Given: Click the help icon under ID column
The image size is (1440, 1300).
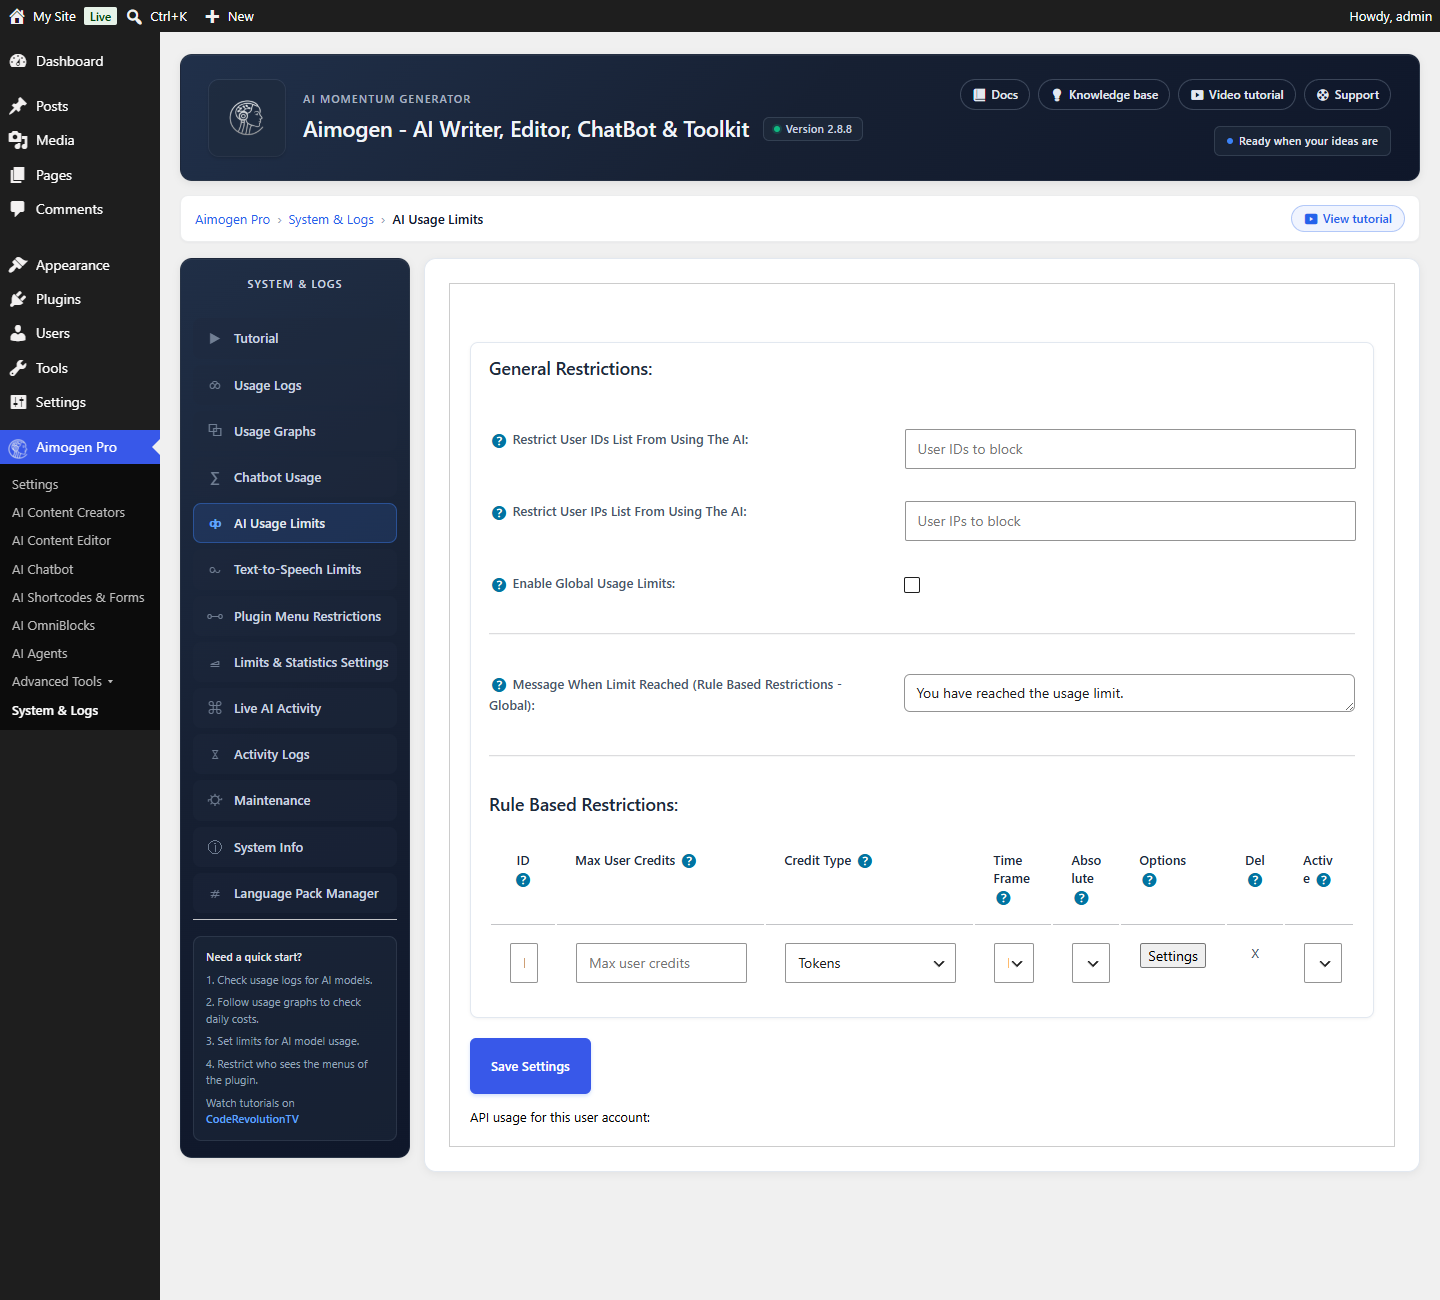Looking at the screenshot, I should [523, 880].
